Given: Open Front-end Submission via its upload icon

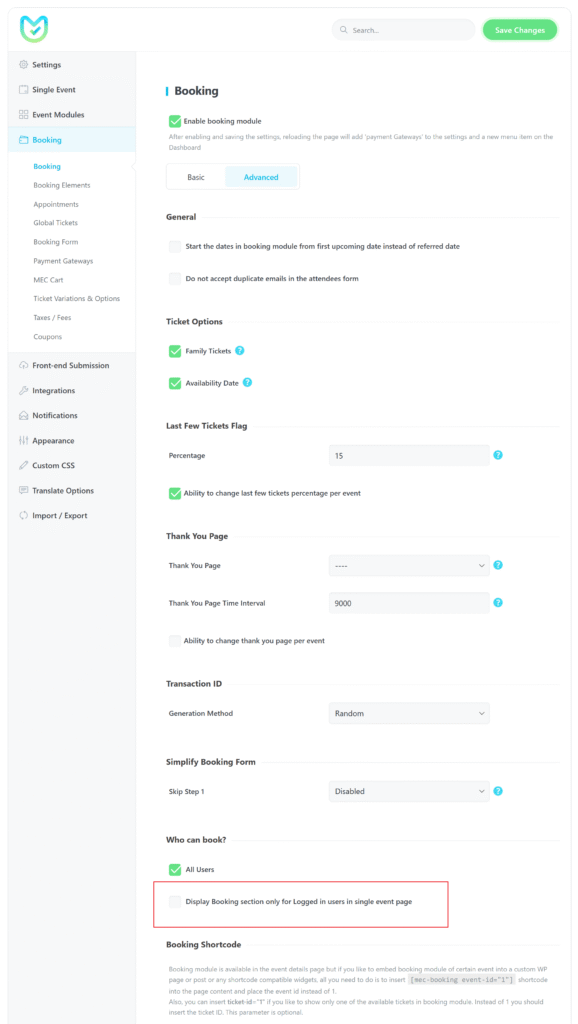Looking at the screenshot, I should [24, 365].
